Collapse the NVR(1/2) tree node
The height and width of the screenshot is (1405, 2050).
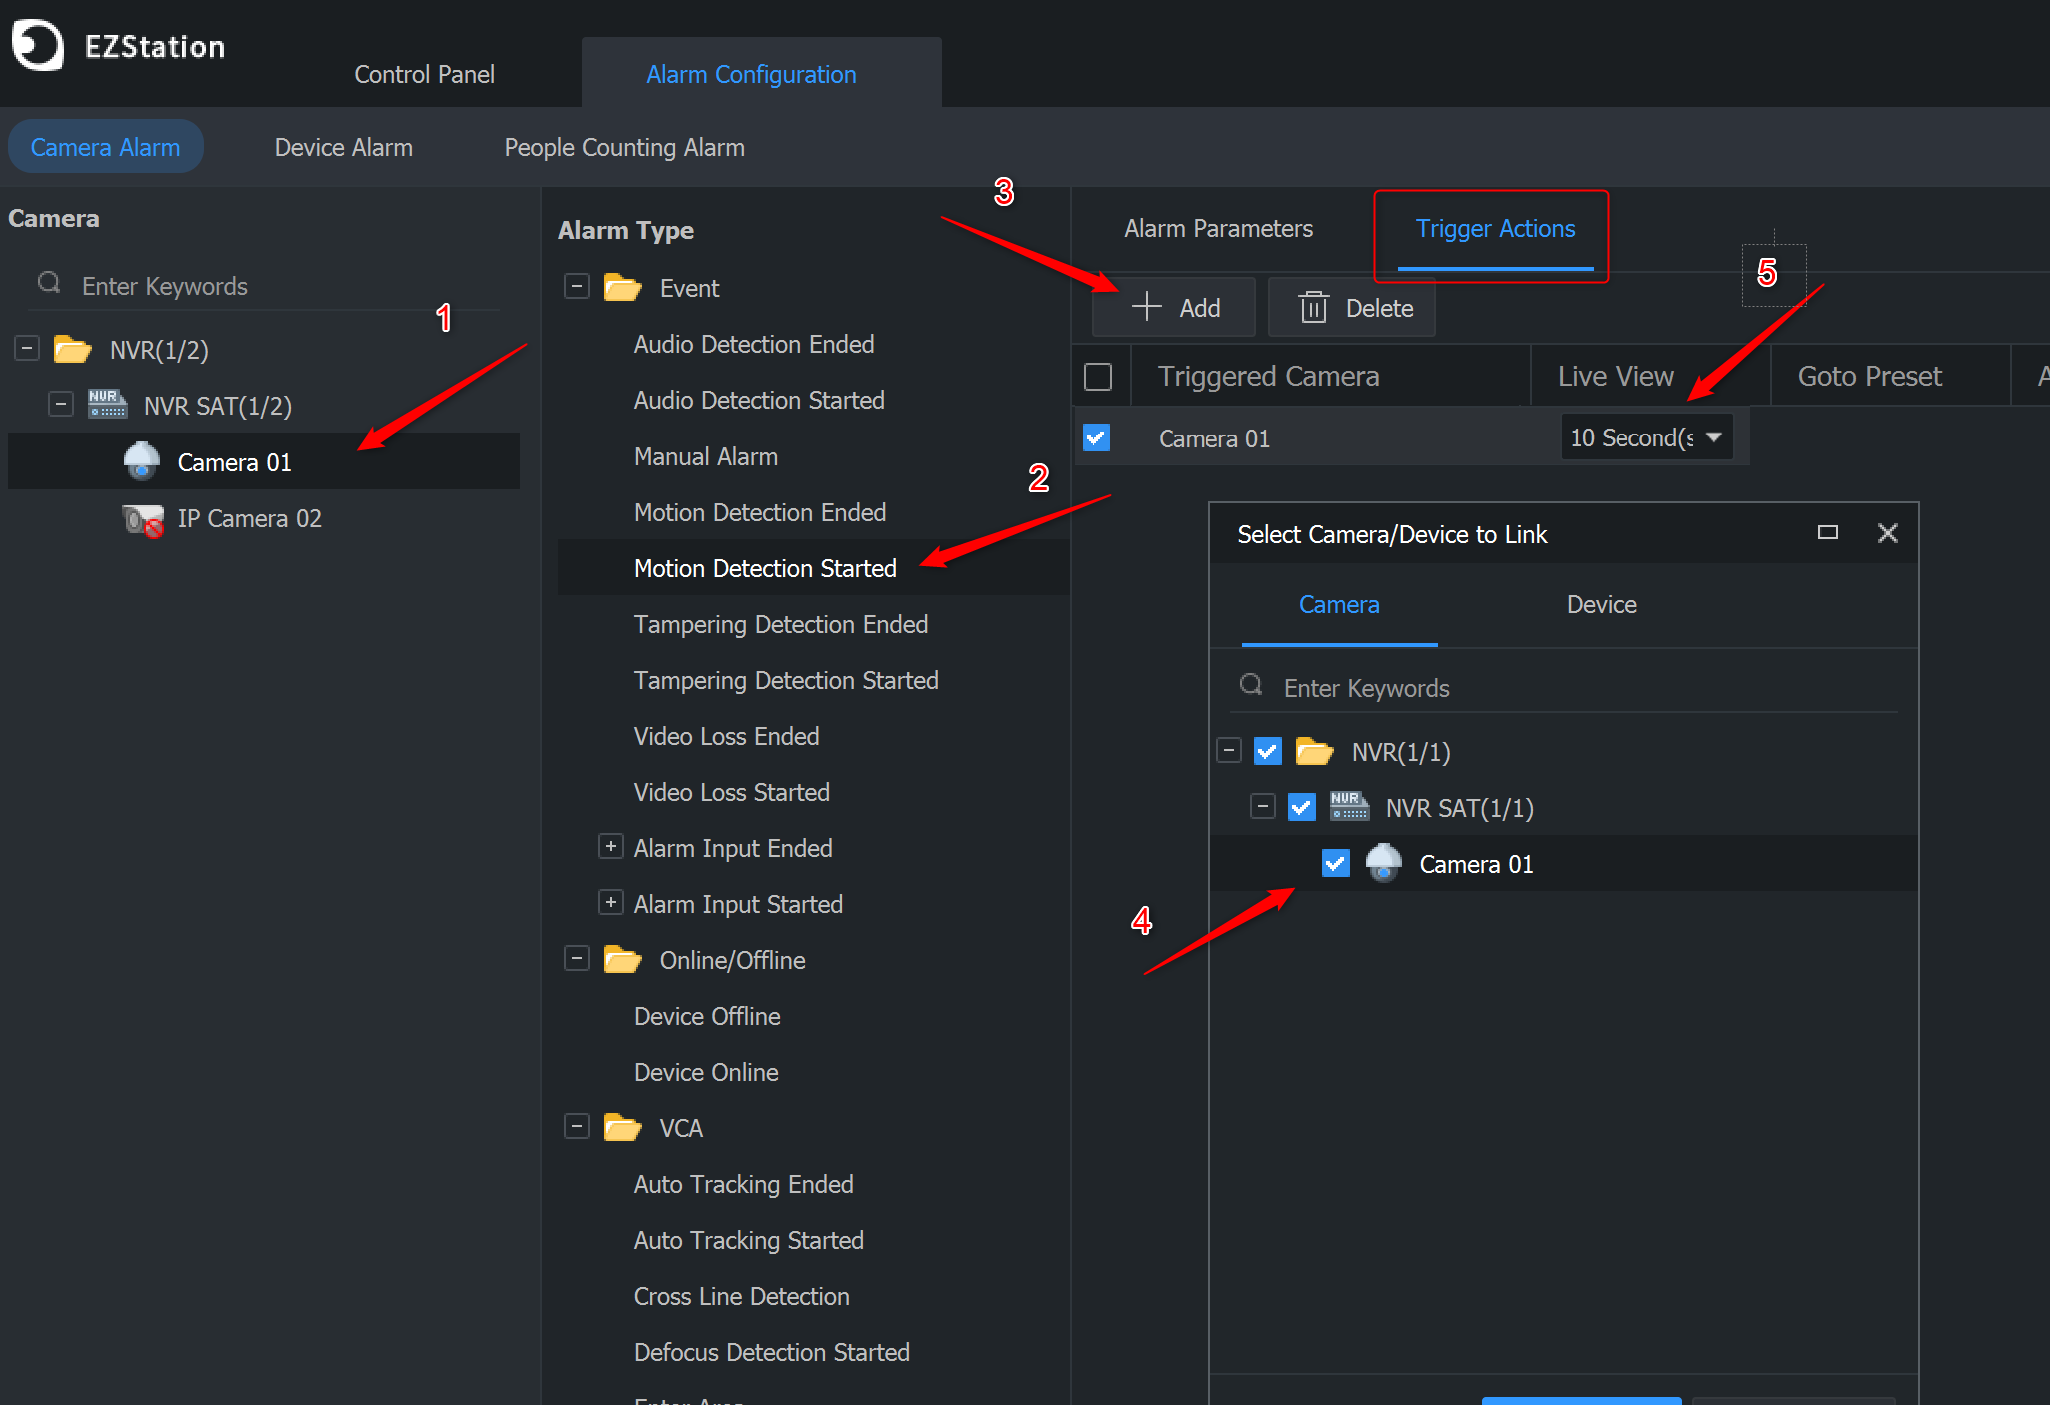(x=27, y=349)
